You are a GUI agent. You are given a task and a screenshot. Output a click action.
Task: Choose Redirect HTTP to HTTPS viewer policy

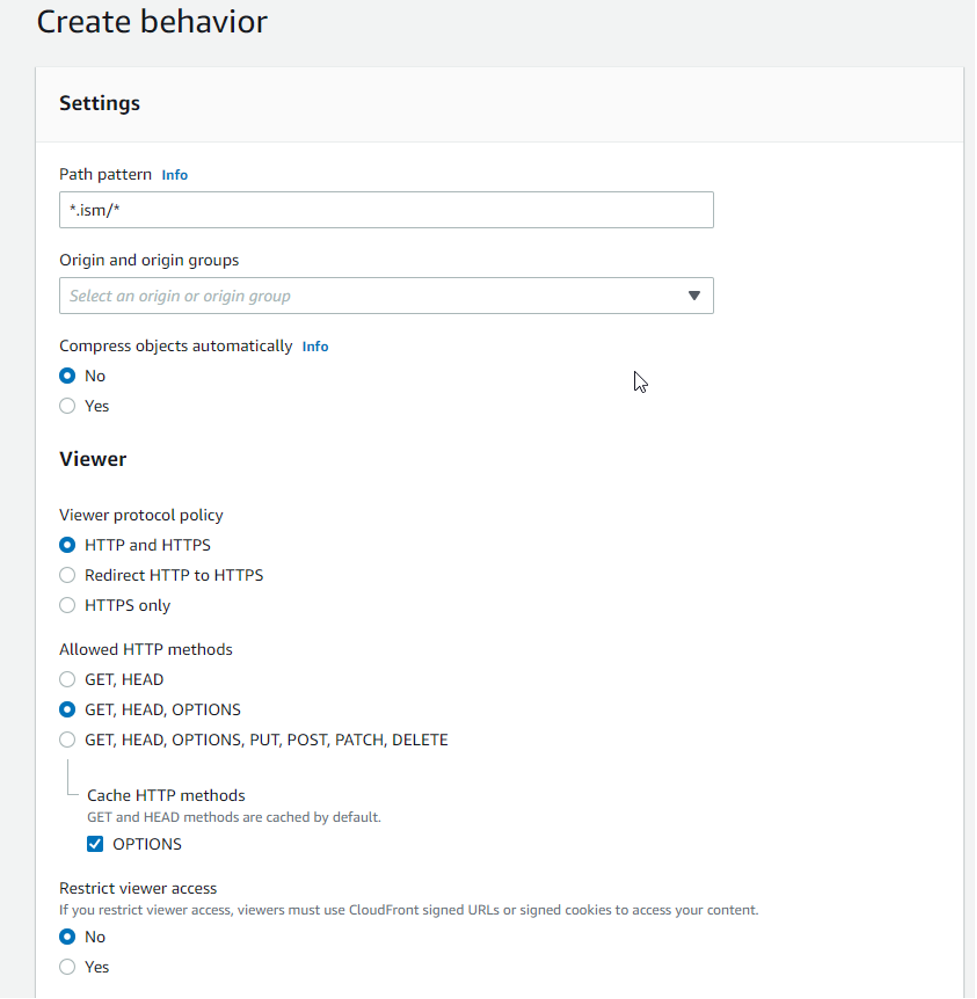66,575
